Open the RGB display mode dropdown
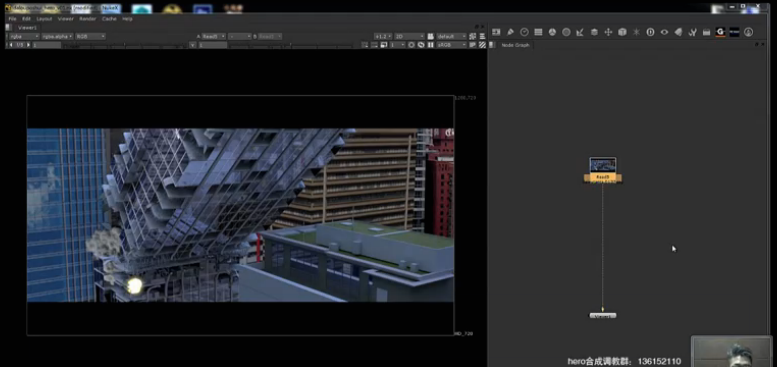The width and height of the screenshot is (777, 390). click(91, 37)
